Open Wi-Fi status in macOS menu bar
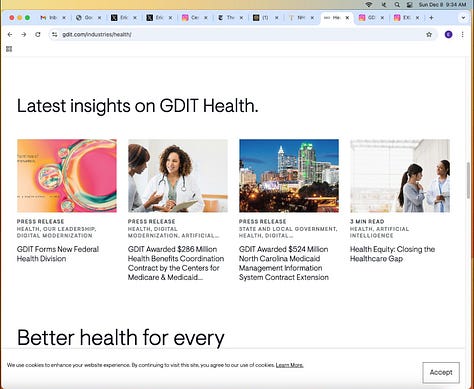474x389 pixels. (368, 5)
